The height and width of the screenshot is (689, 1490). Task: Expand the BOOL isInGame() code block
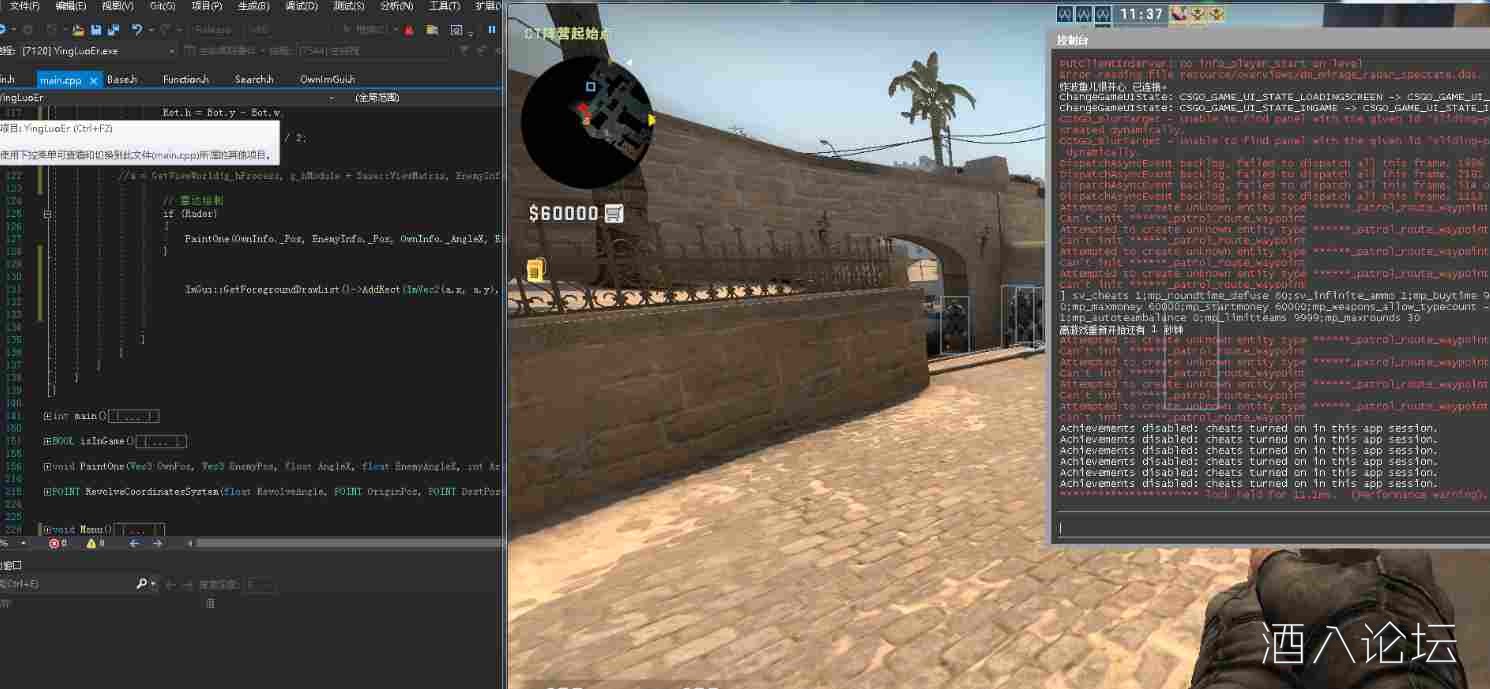[x=47, y=441]
